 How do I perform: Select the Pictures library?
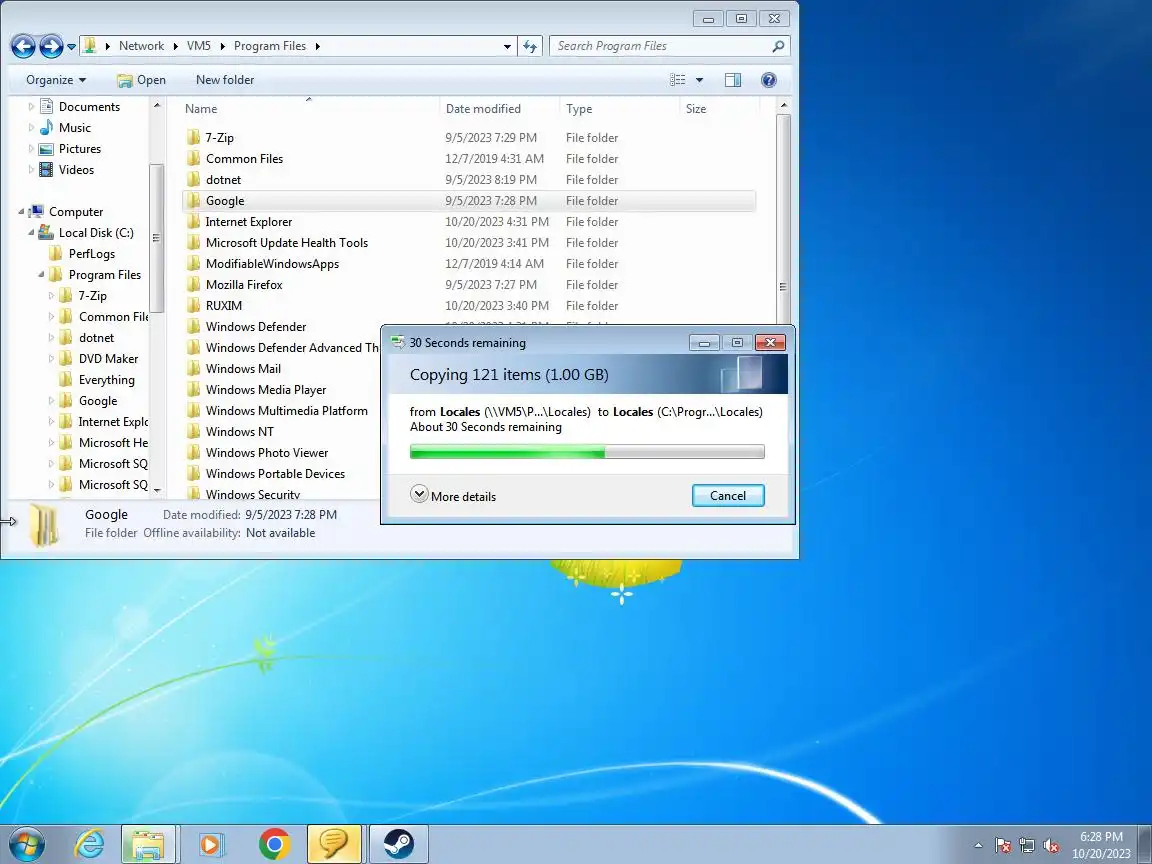coord(79,148)
